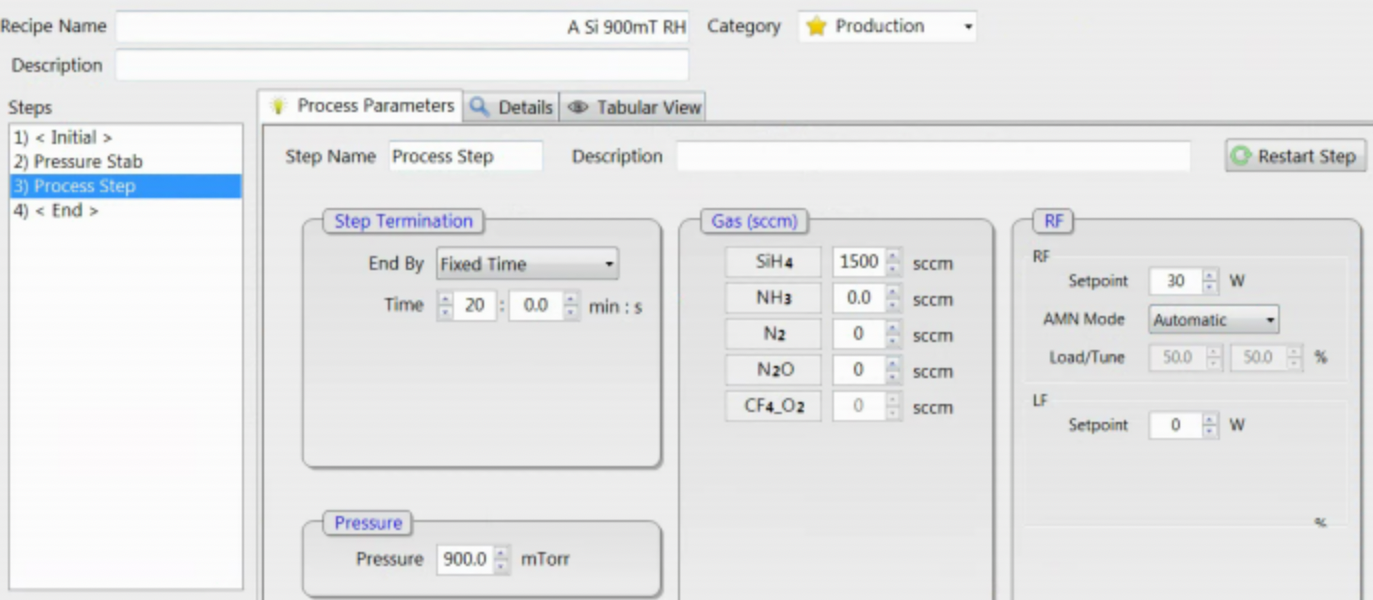Click the Pressure value field
Image resolution: width=1373 pixels, height=600 pixels.
click(x=465, y=559)
